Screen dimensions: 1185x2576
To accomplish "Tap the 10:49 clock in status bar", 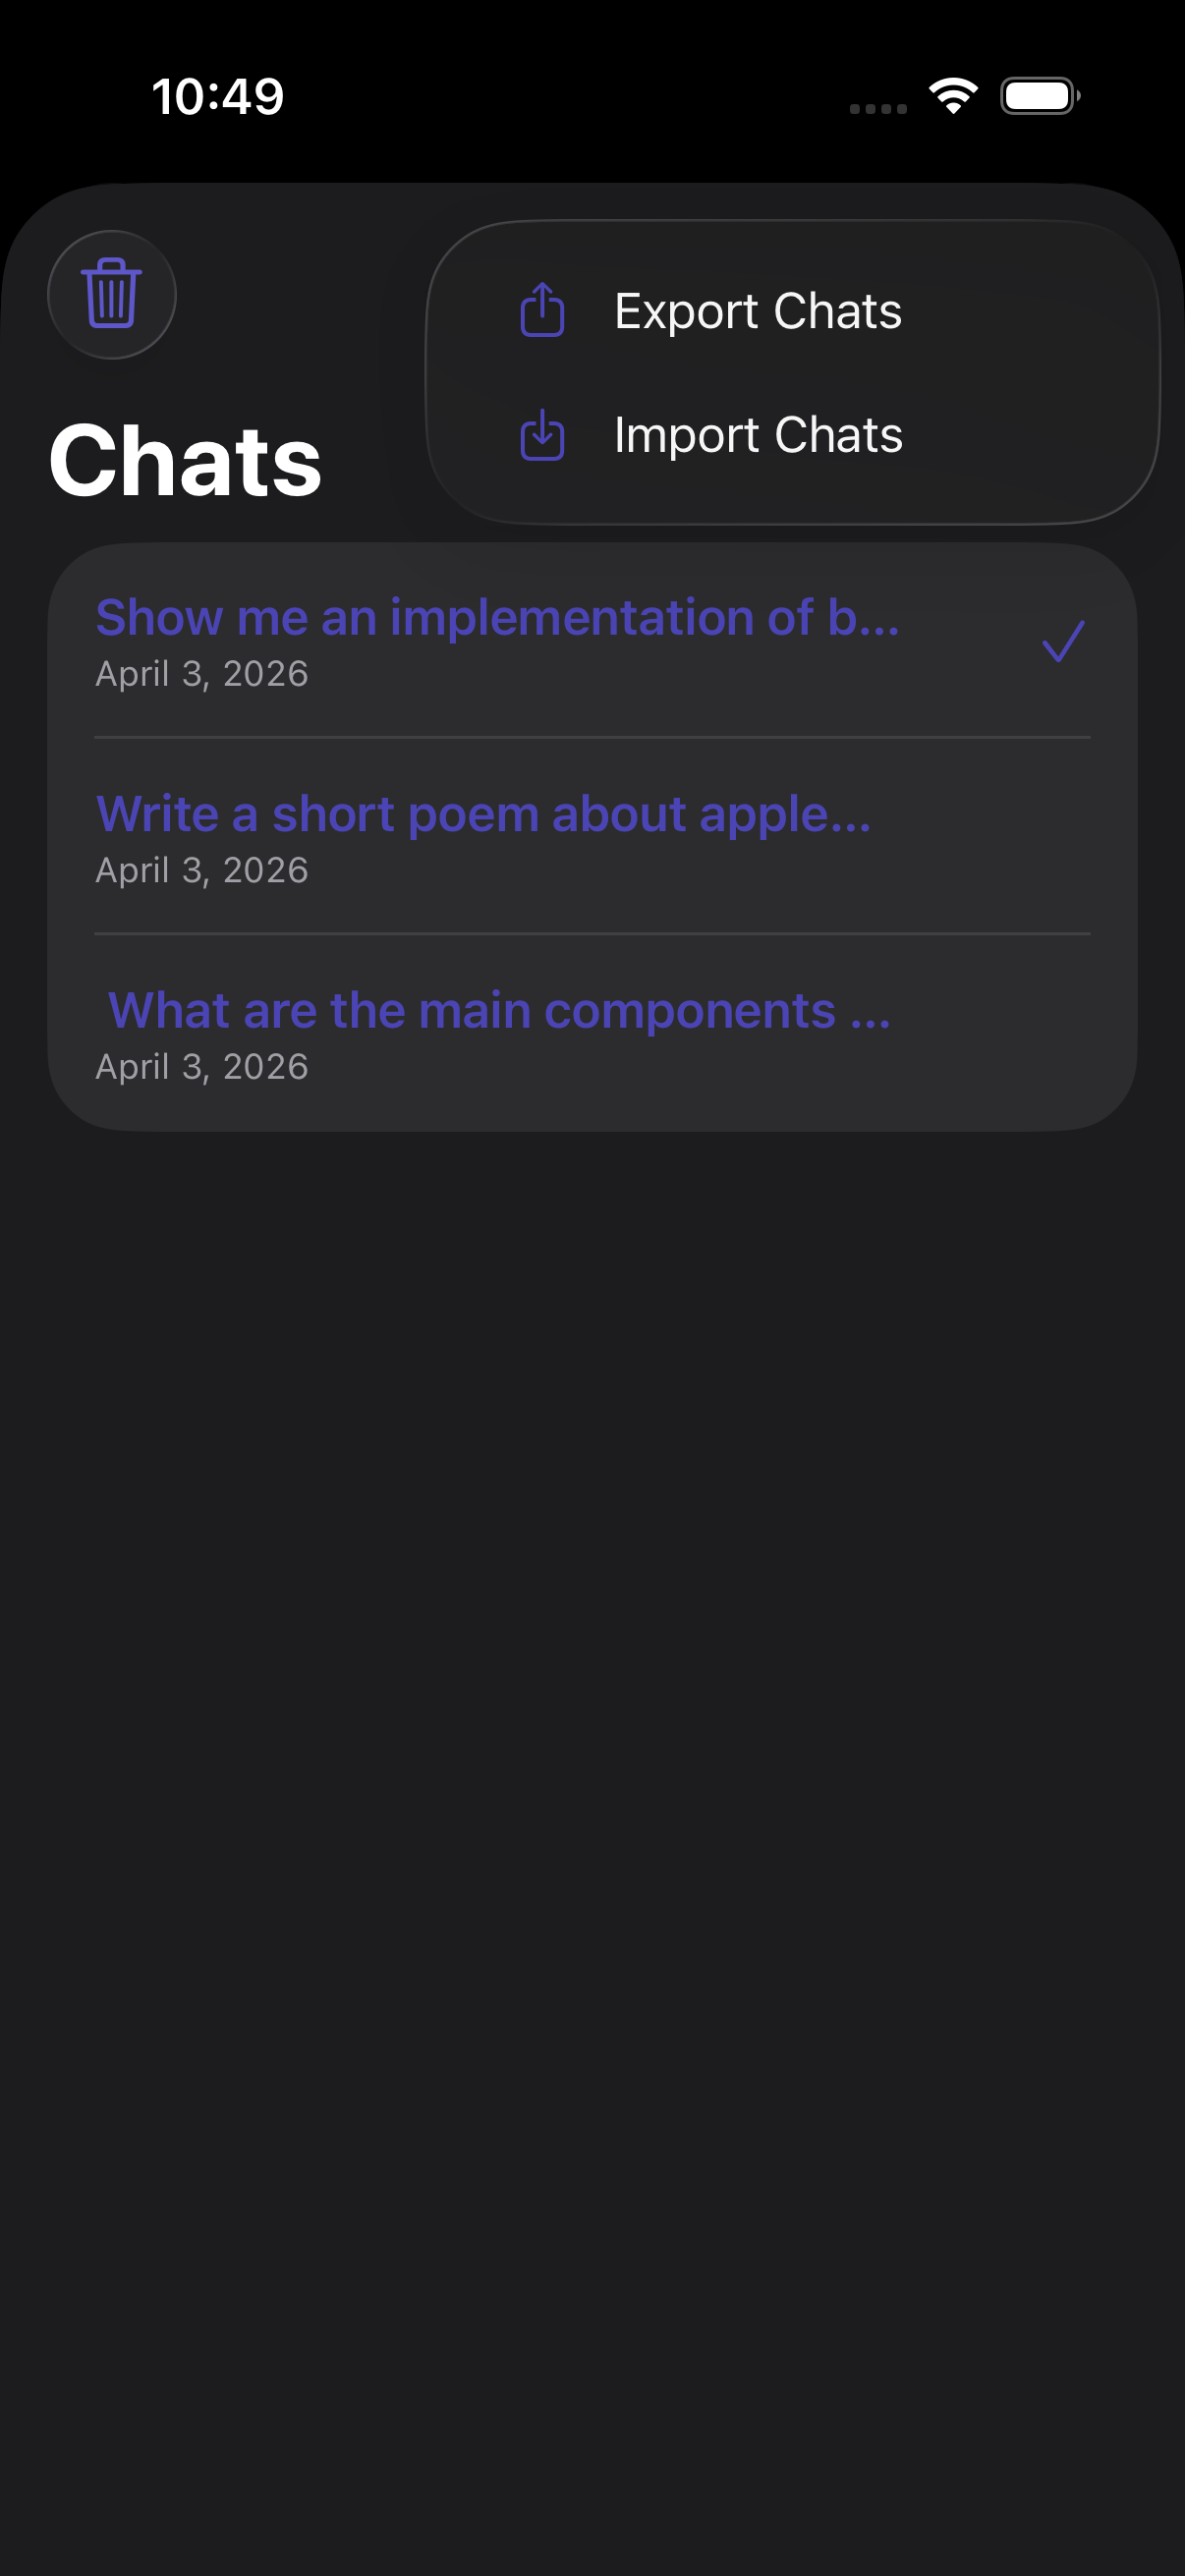I will point(218,97).
